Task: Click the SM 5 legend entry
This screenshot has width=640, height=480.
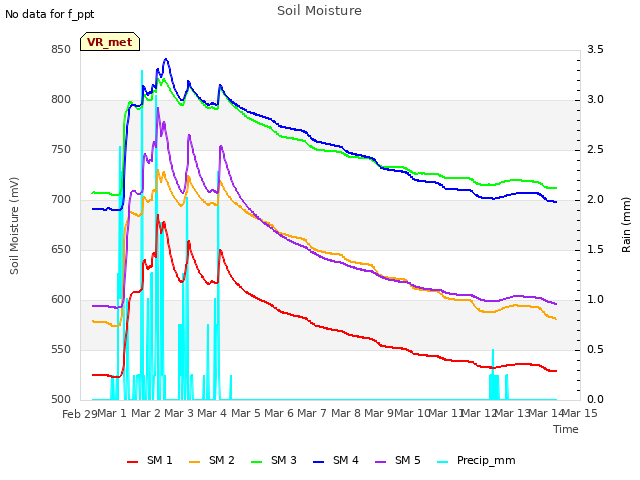Action: point(398,460)
